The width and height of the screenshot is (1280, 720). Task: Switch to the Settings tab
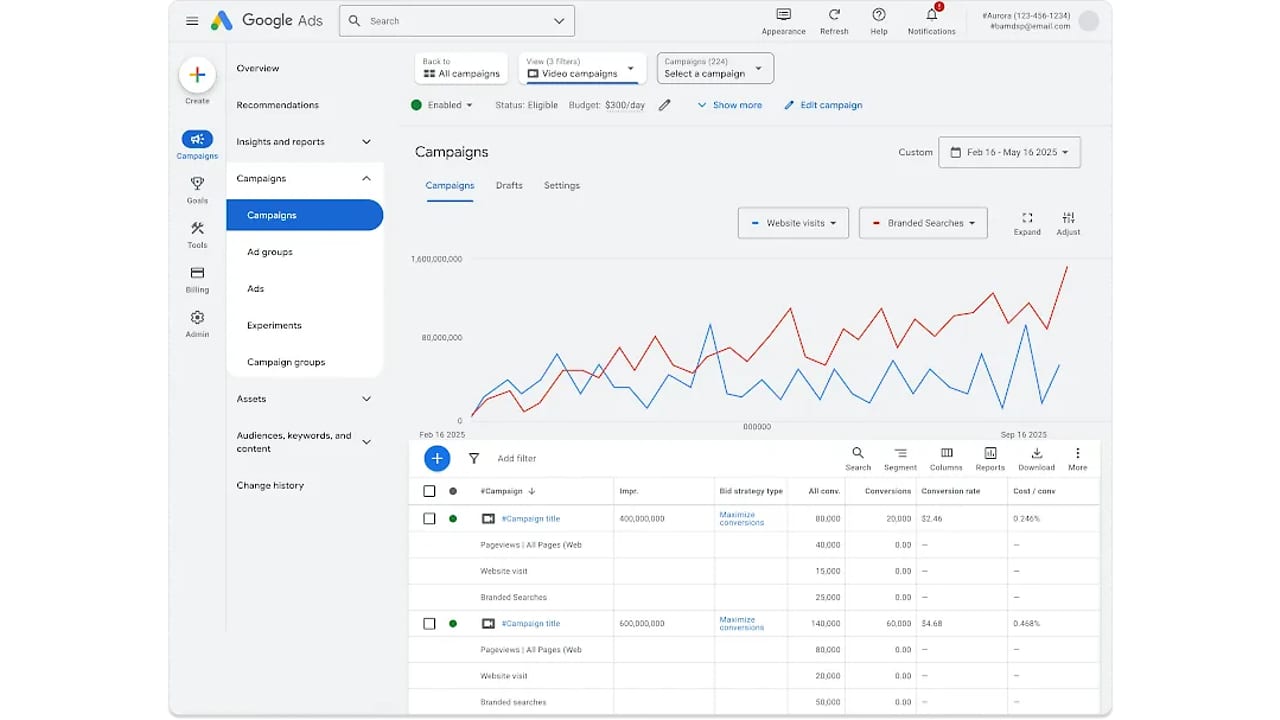click(561, 186)
